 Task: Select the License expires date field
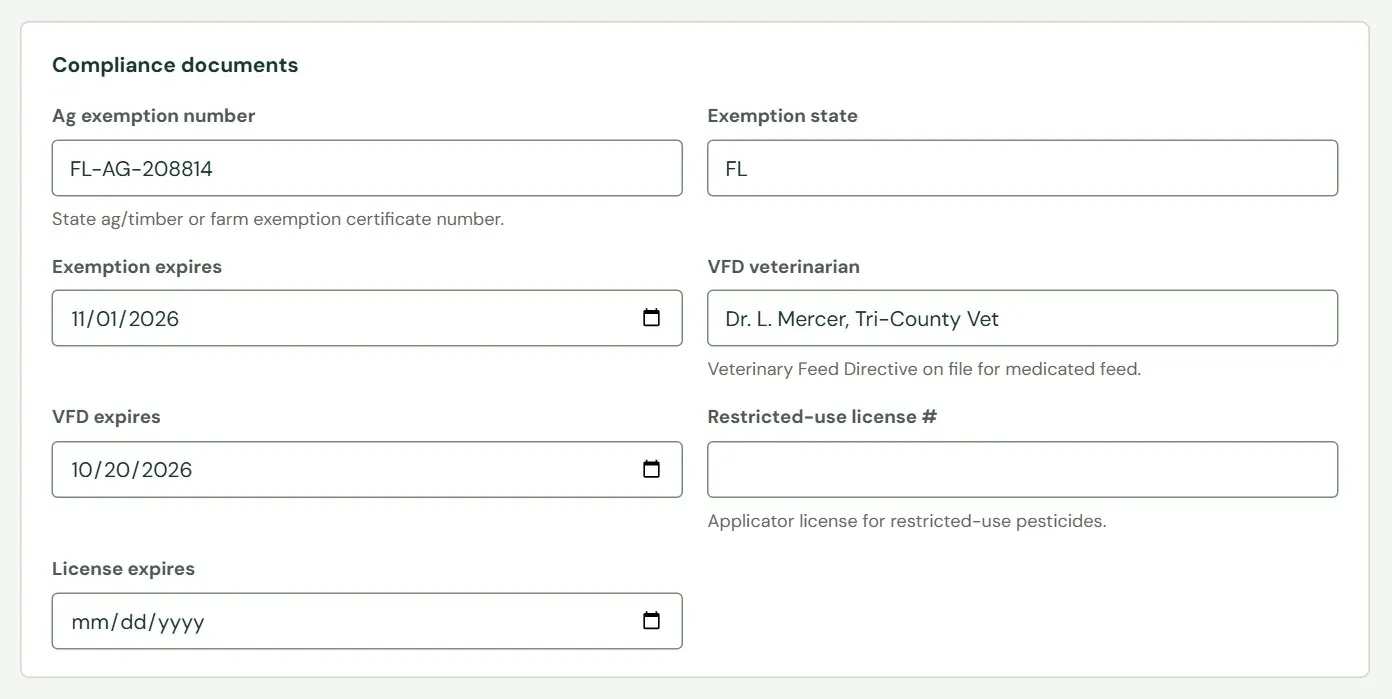click(367, 621)
